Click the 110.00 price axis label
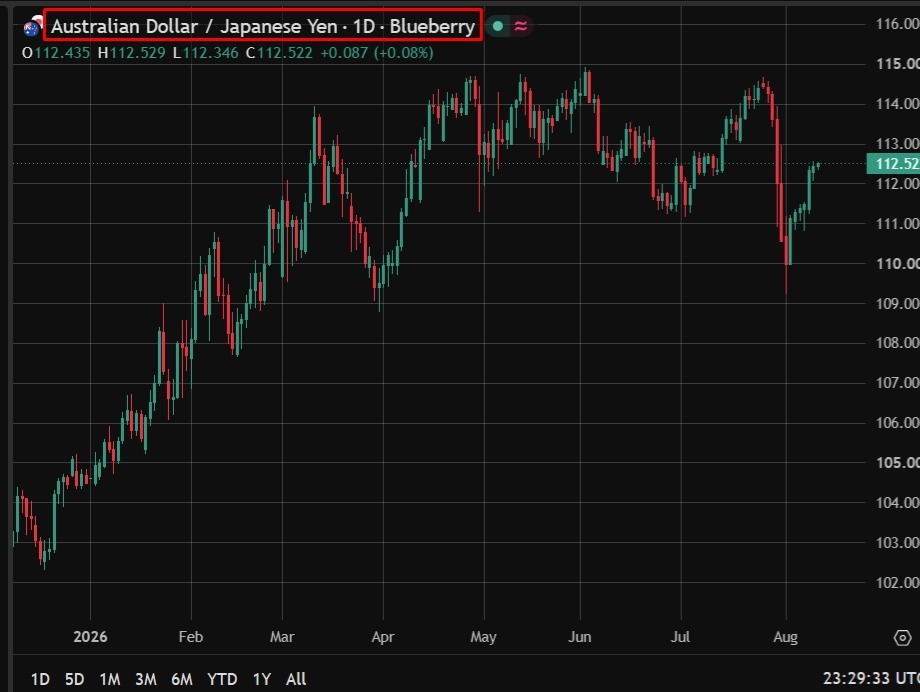Image resolution: width=920 pixels, height=692 pixels. [897, 264]
